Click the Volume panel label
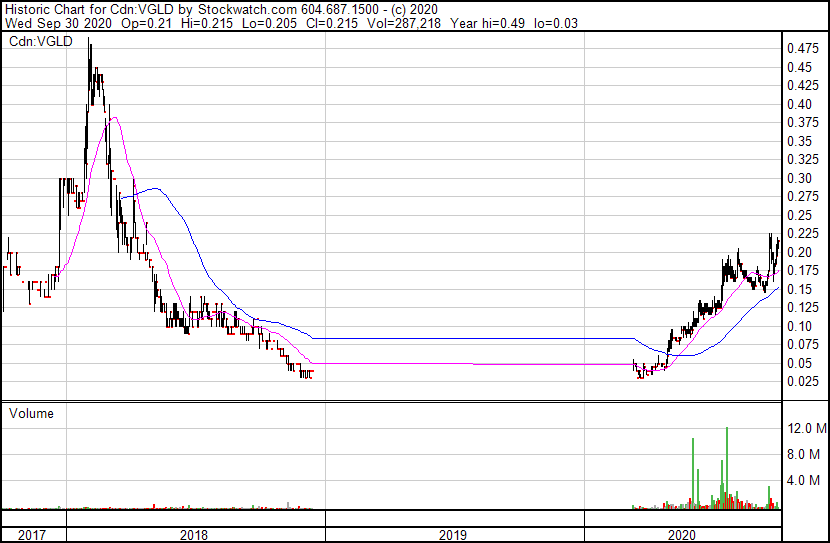This screenshot has width=830, height=543. 32,413
